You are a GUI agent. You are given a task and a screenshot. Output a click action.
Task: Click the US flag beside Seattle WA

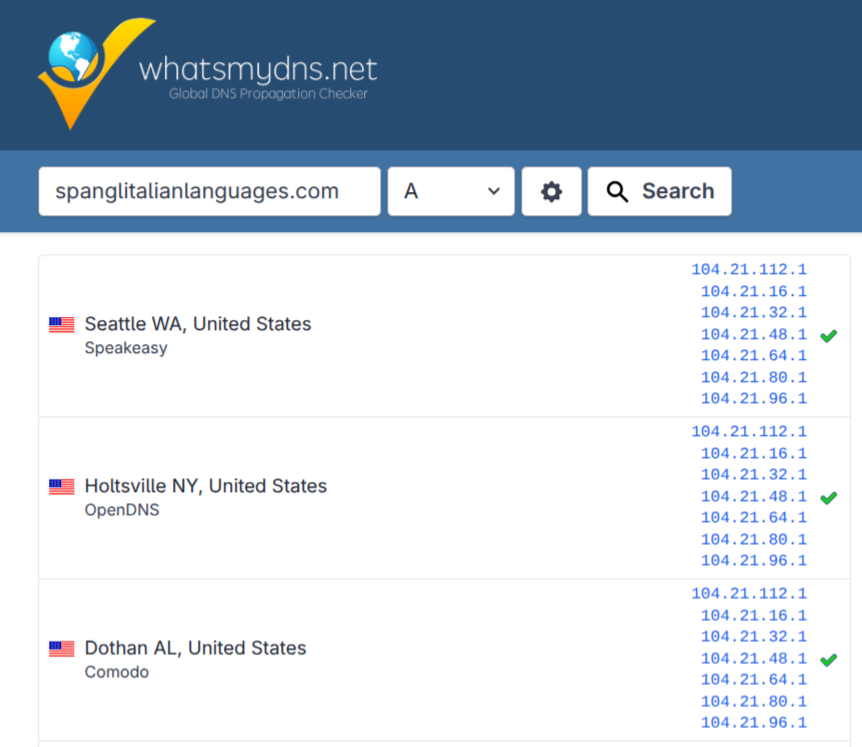62,324
